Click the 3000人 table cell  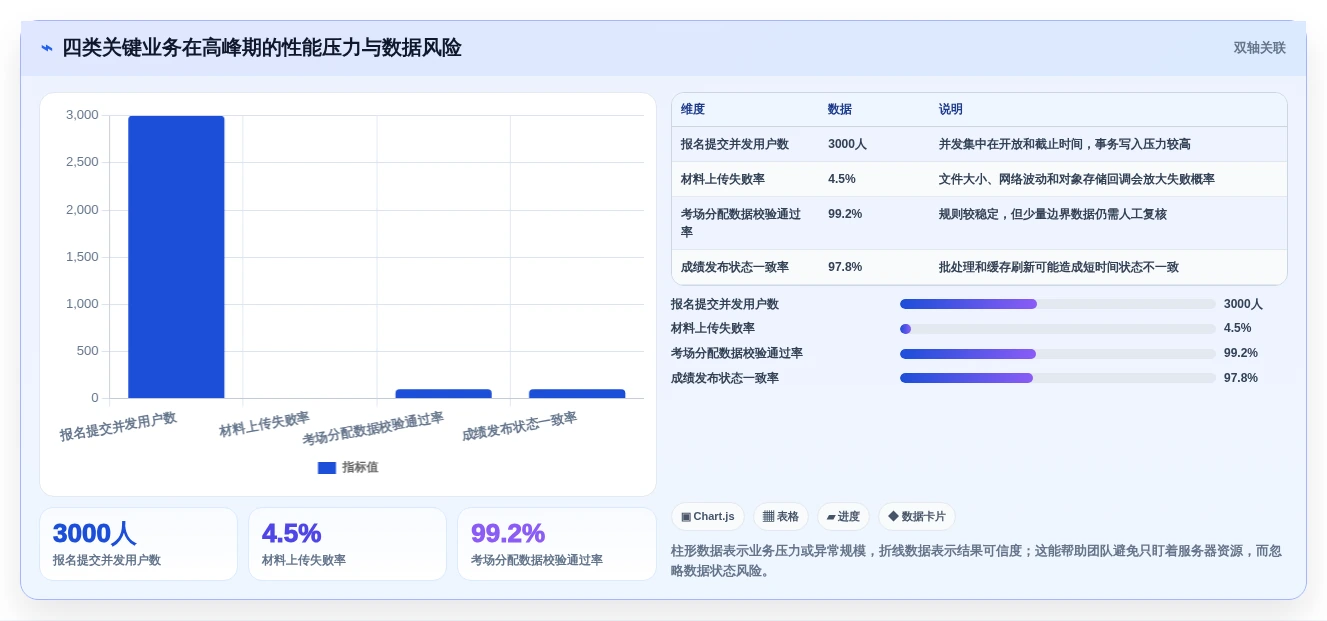pos(847,145)
